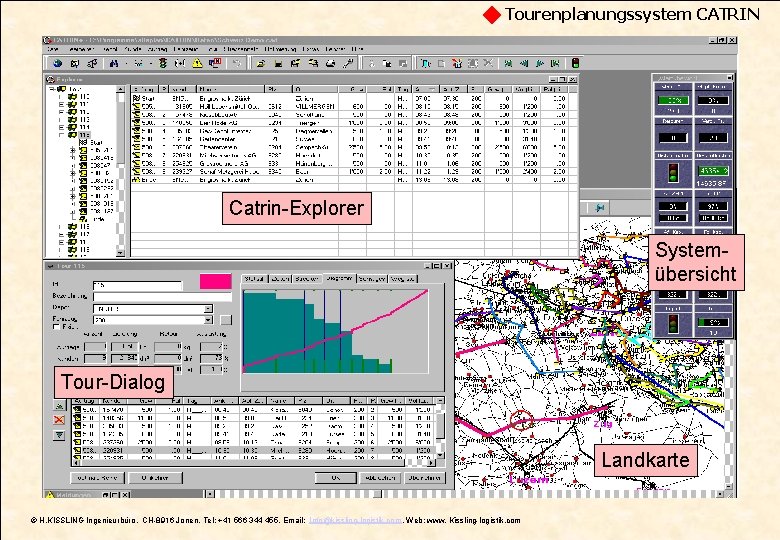Screen dimensions: 780x540
Task: Expand tour 117 in the Explorer tree
Action: 61,234
